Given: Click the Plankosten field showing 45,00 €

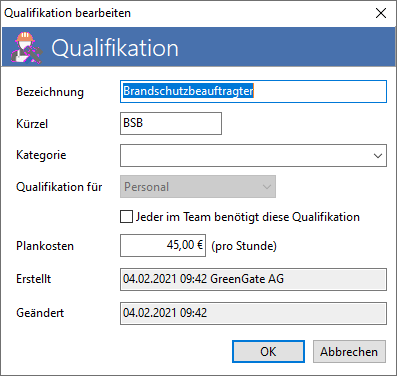Looking at the screenshot, I should (163, 246).
